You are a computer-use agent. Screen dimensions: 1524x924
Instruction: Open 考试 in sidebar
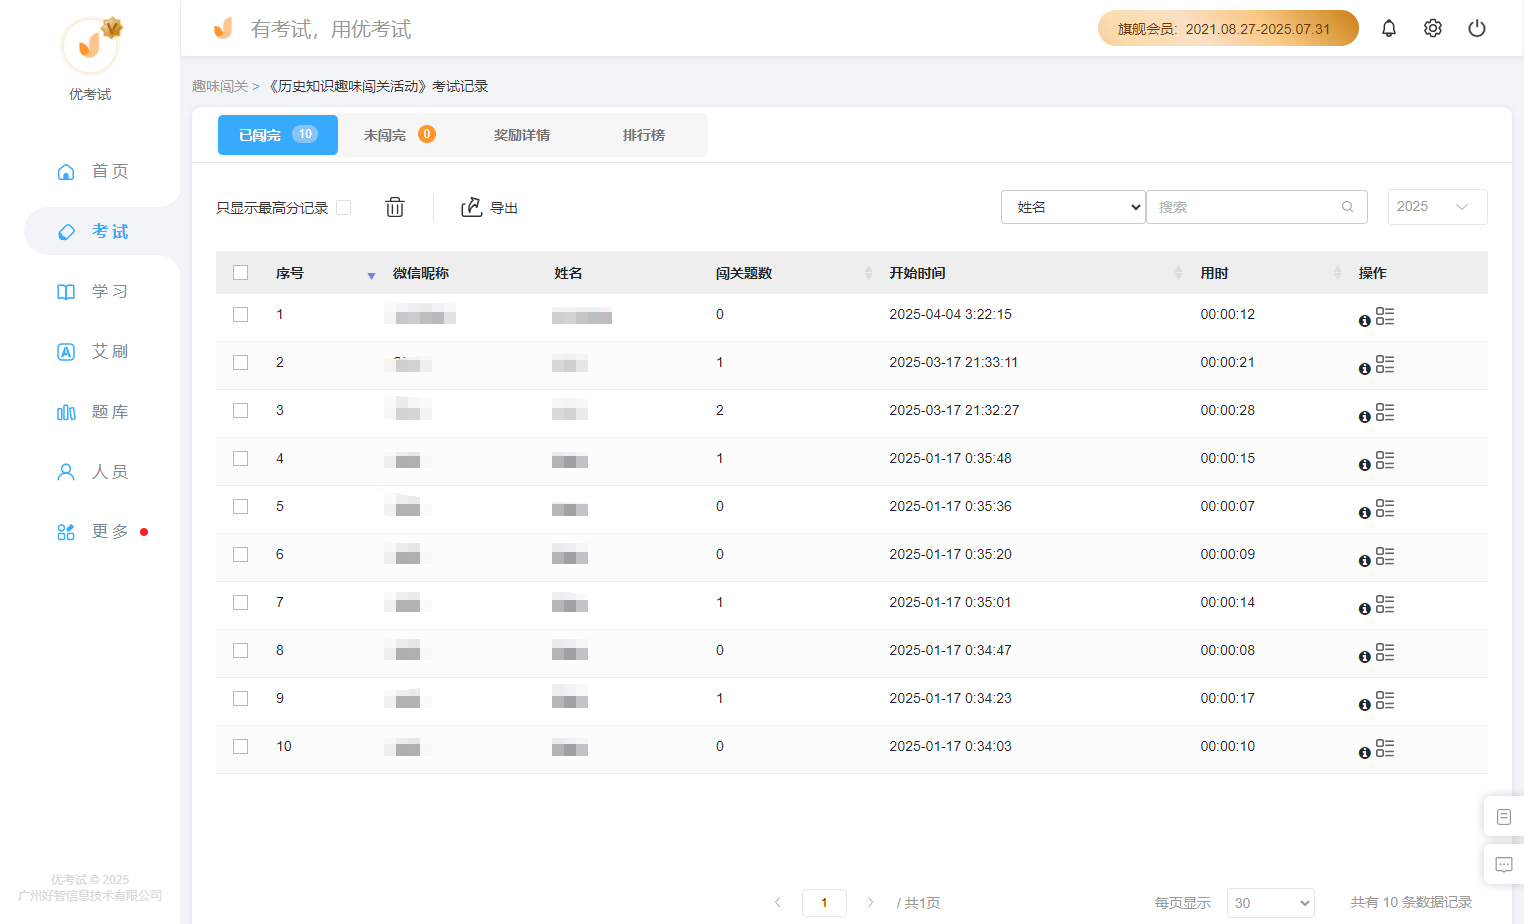click(x=93, y=231)
